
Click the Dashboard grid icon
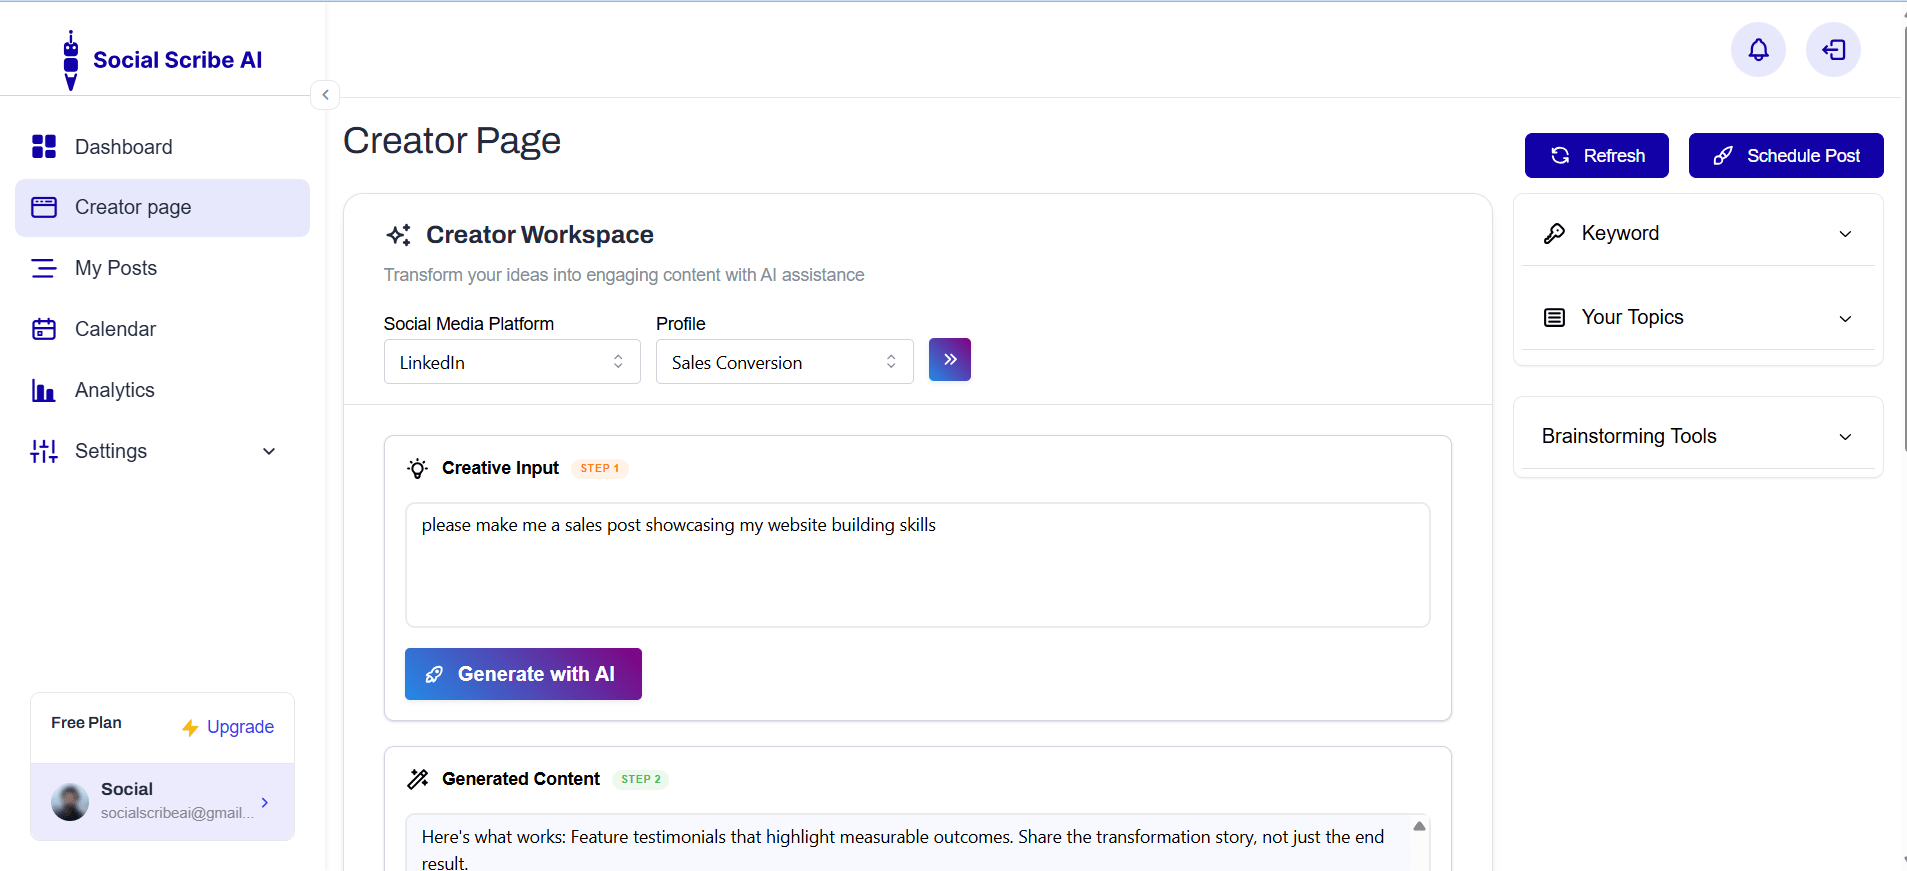coord(44,147)
